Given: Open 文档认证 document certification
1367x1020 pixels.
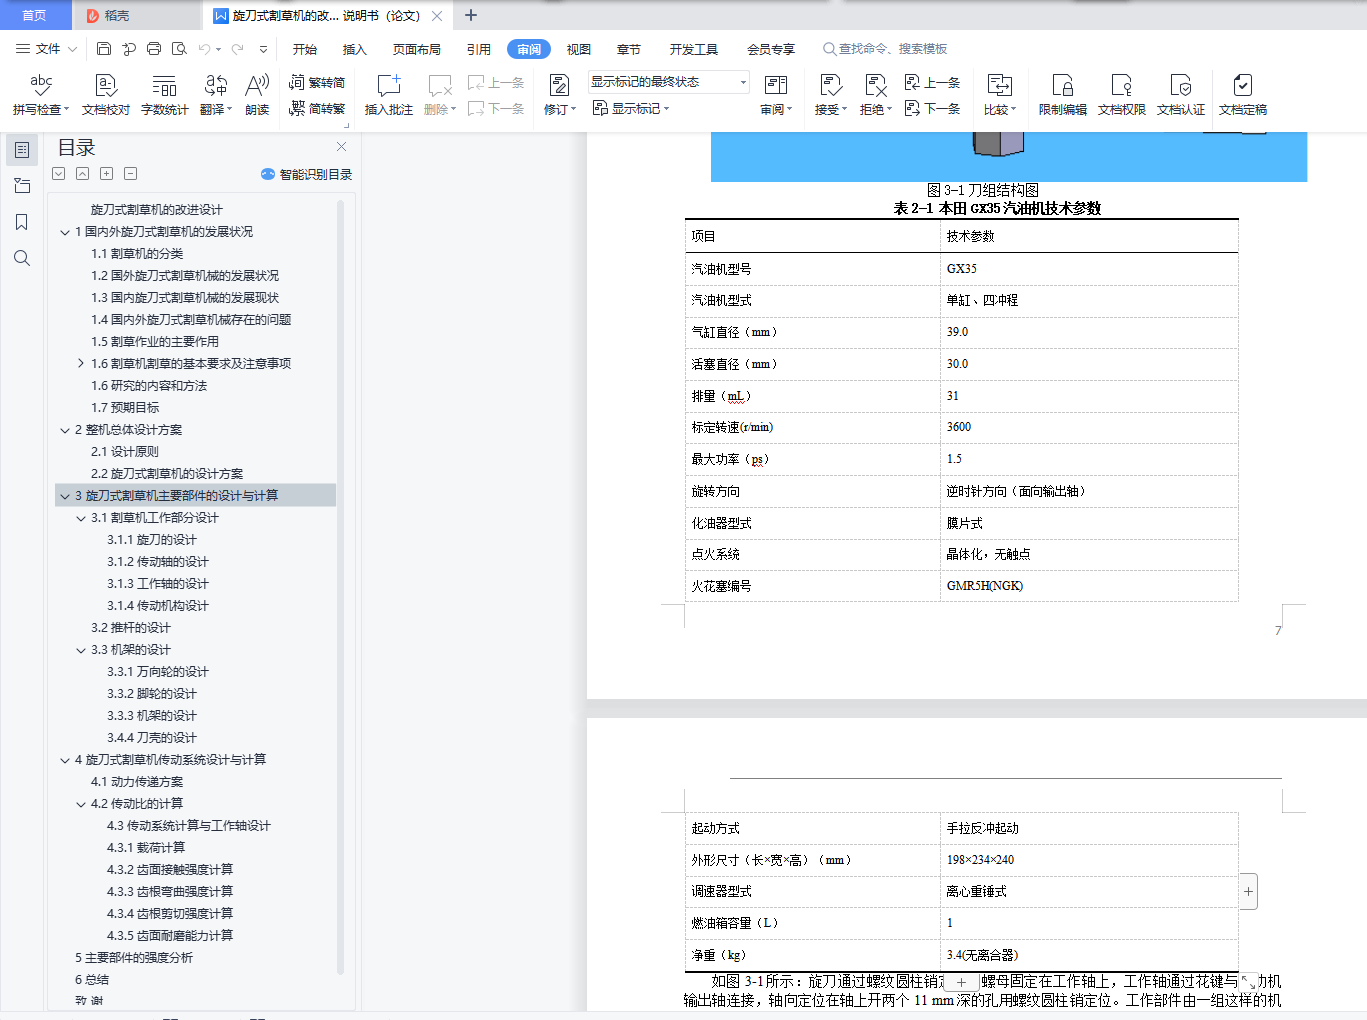Looking at the screenshot, I should (1181, 95).
